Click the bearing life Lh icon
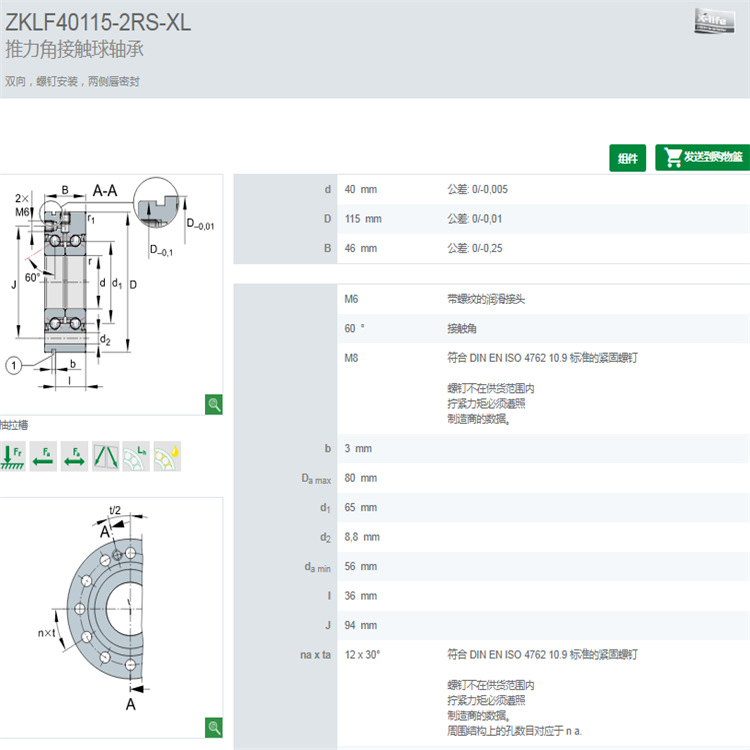This screenshot has height=750, width=750. (x=136, y=456)
